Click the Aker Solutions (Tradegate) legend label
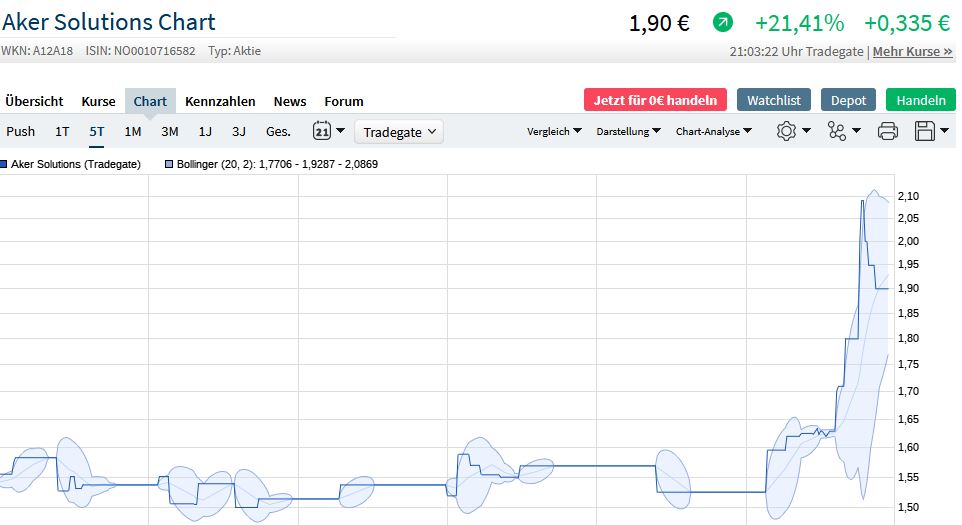 click(x=76, y=164)
